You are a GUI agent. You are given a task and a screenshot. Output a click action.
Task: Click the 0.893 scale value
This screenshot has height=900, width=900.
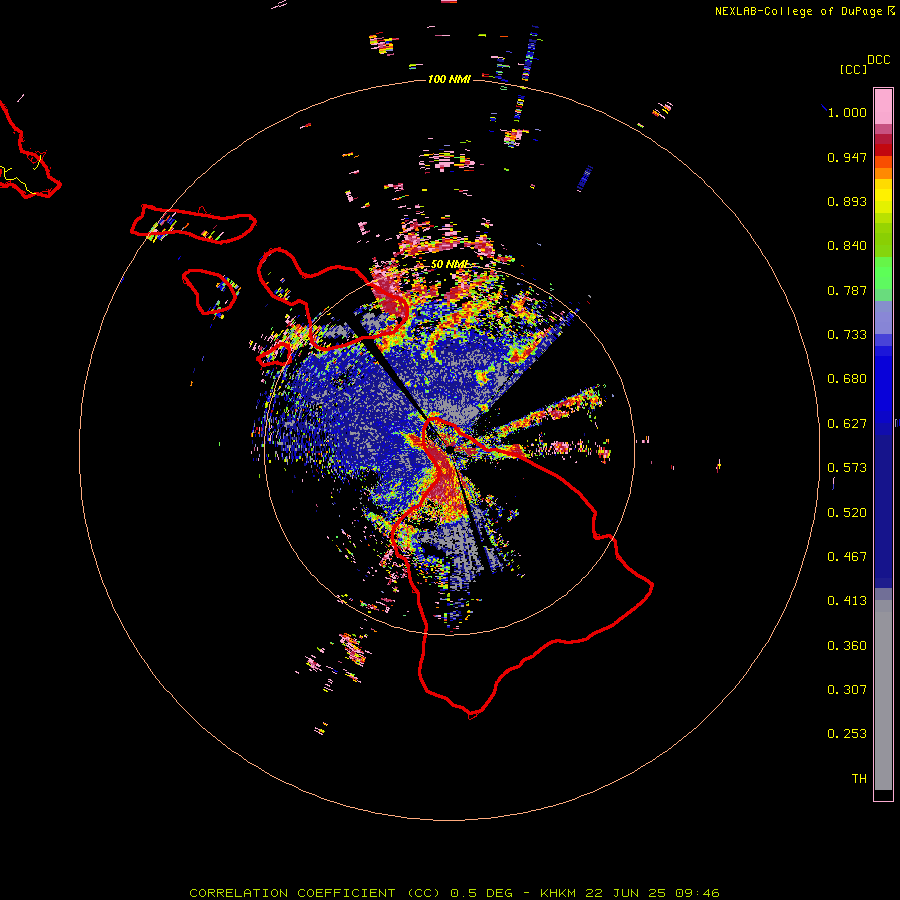point(847,201)
